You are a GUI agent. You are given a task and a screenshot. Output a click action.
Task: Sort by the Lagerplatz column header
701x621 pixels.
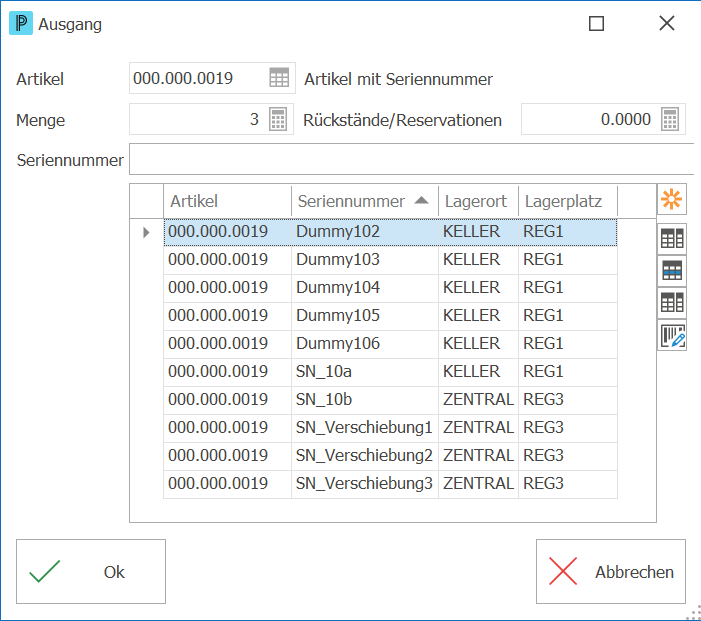[x=568, y=201]
